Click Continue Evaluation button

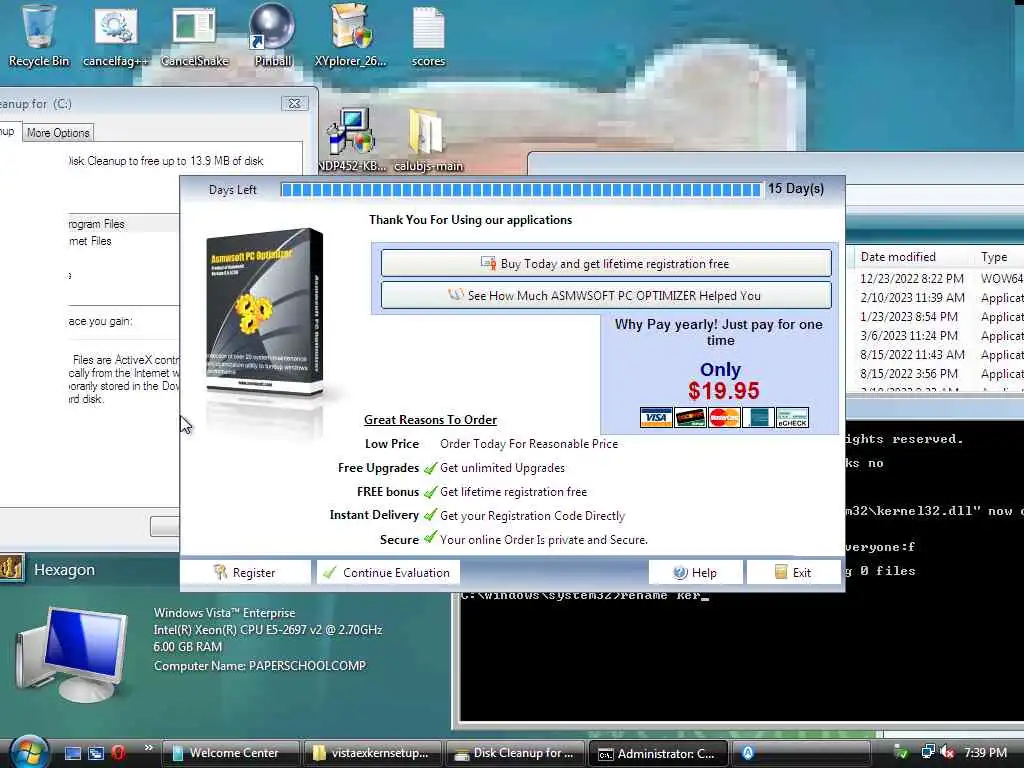(388, 572)
